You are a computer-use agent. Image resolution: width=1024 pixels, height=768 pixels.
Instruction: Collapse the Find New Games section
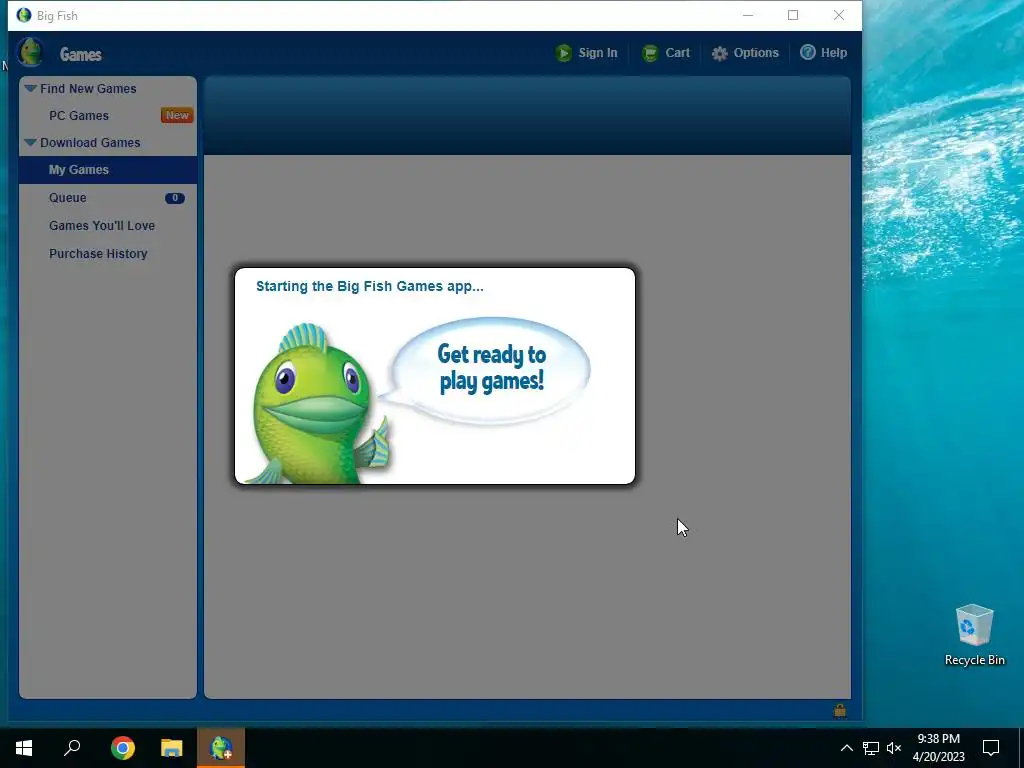[30, 88]
